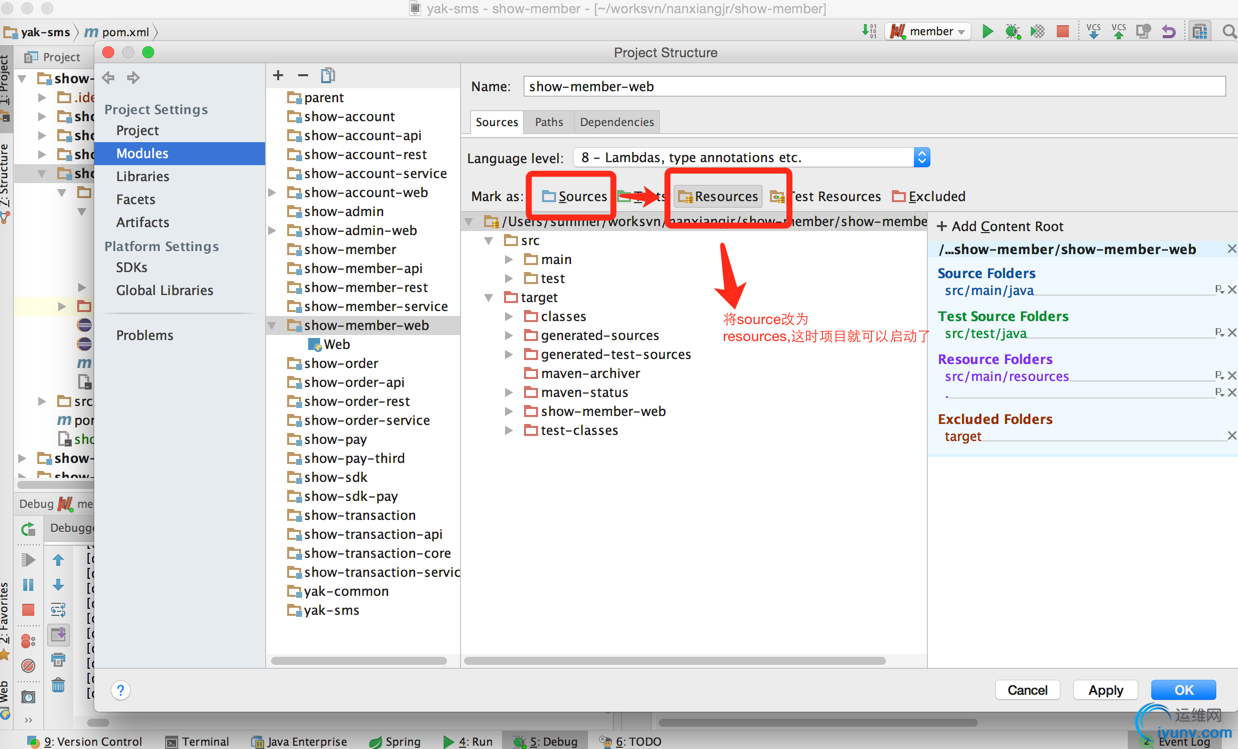The image size is (1238, 749).
Task: Mark selected folder as Excluded
Action: (x=928, y=196)
